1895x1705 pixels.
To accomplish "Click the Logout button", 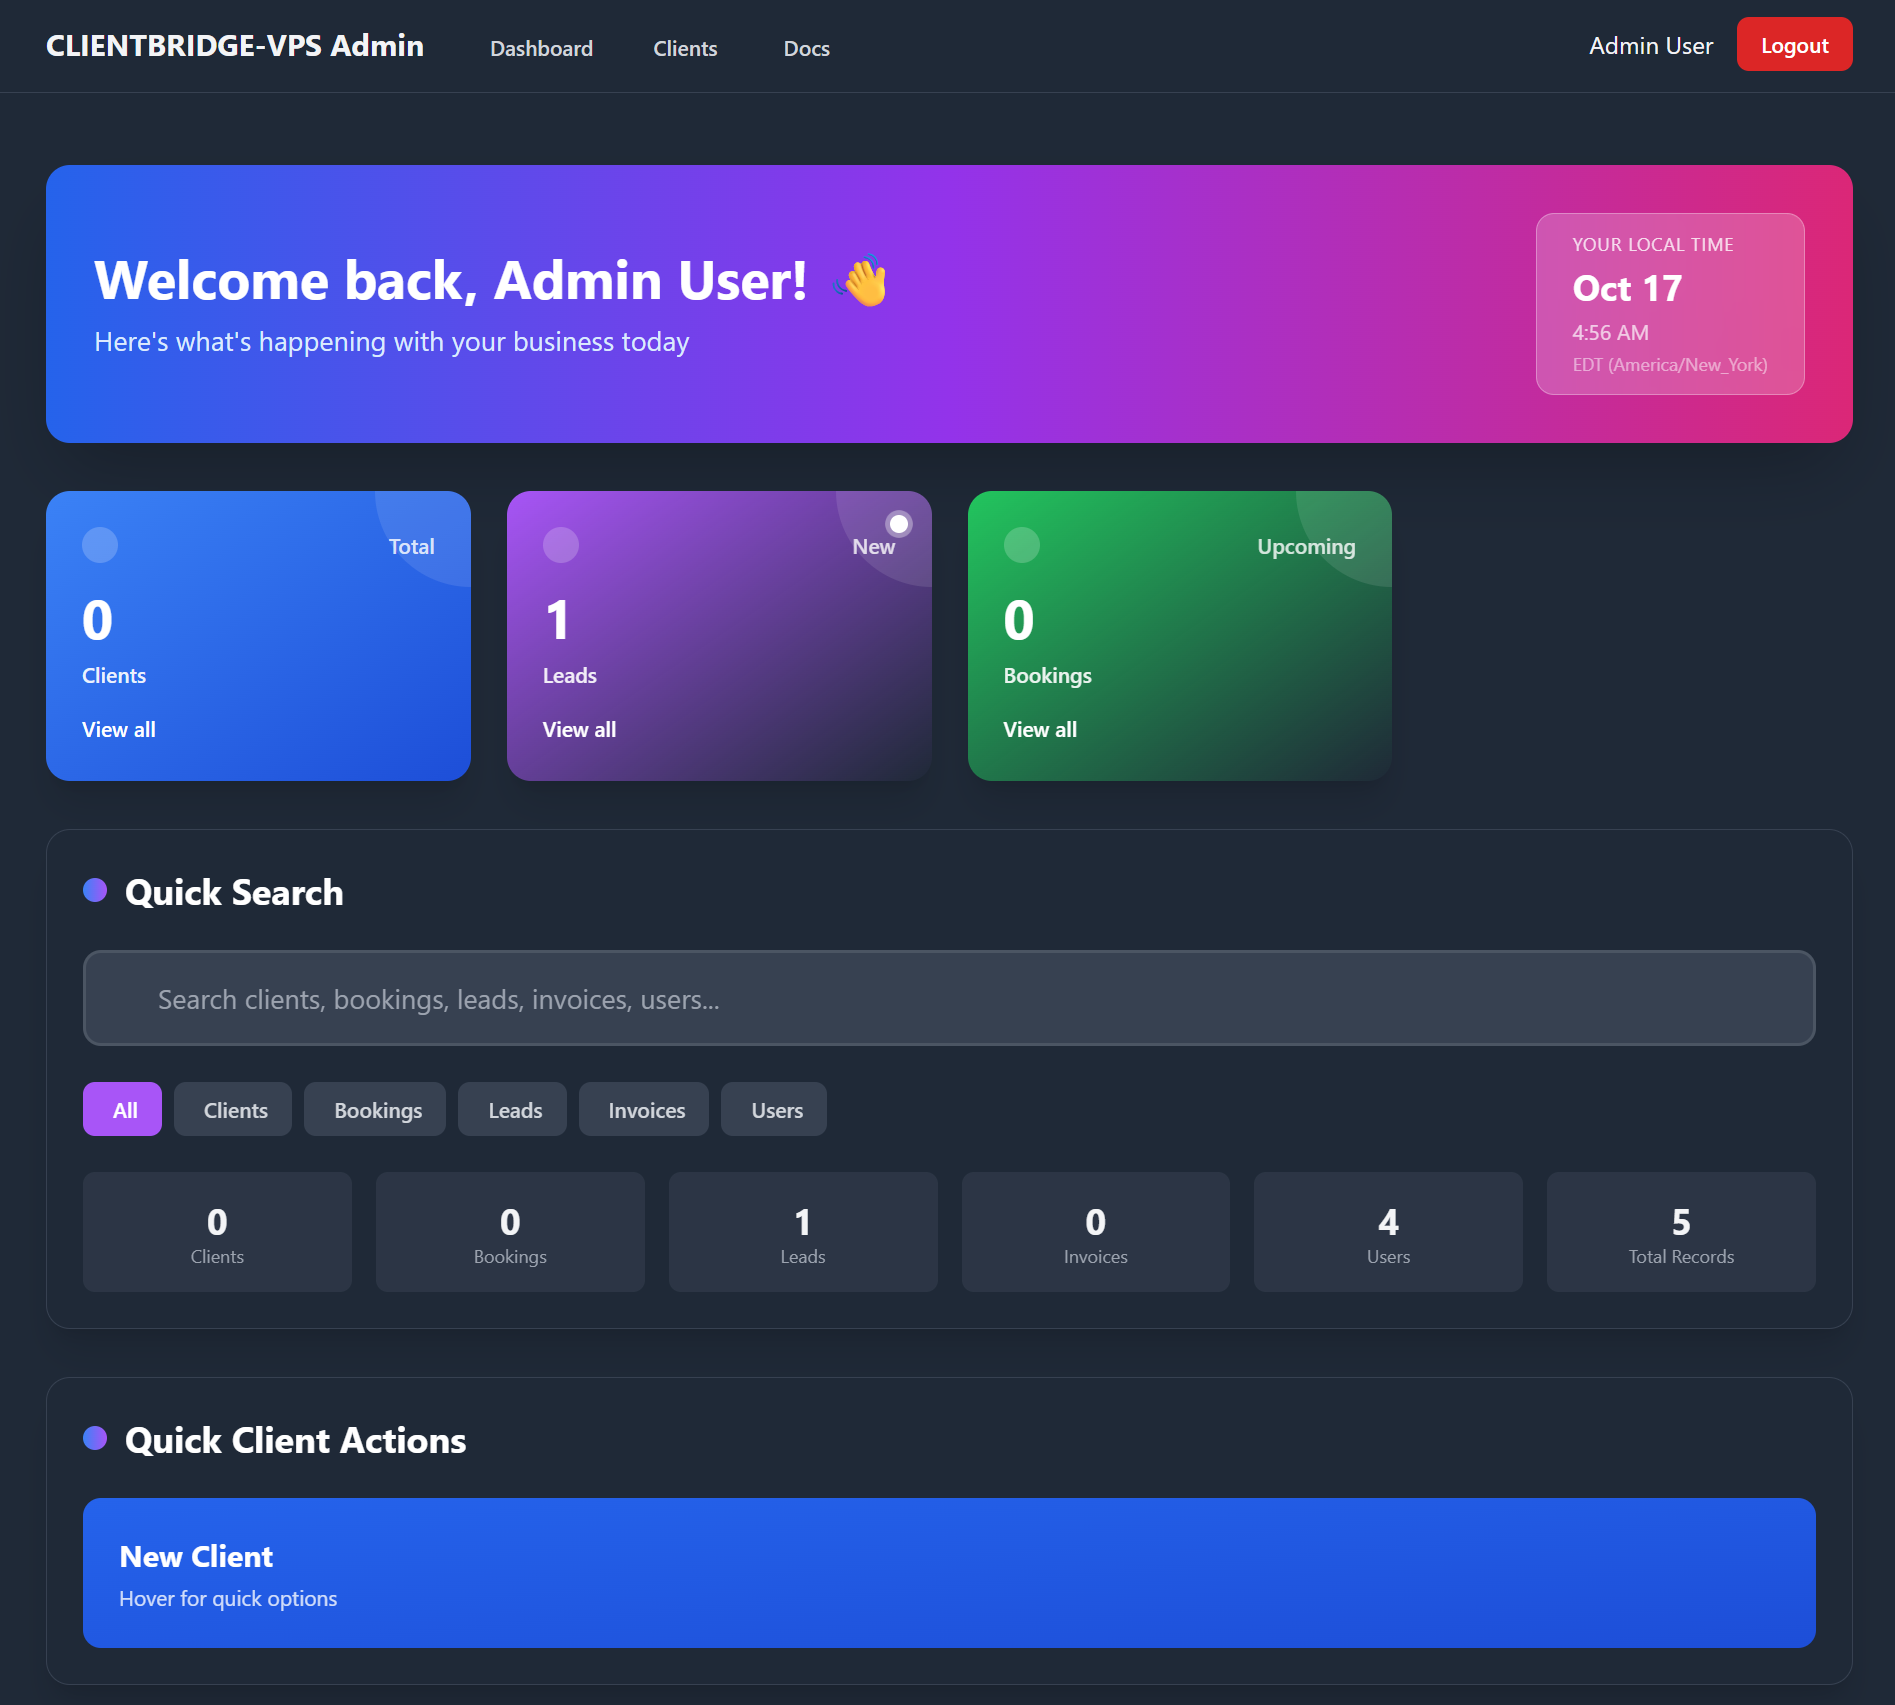I will click(1793, 44).
